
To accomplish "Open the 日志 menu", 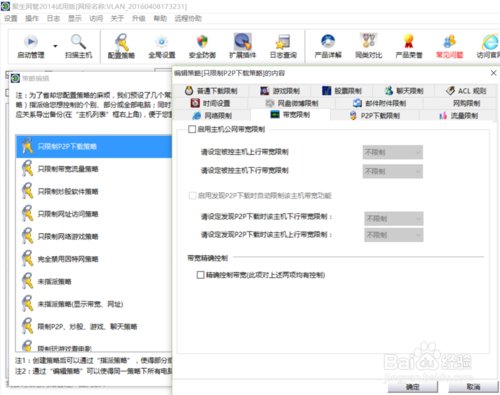I will pos(53,18).
